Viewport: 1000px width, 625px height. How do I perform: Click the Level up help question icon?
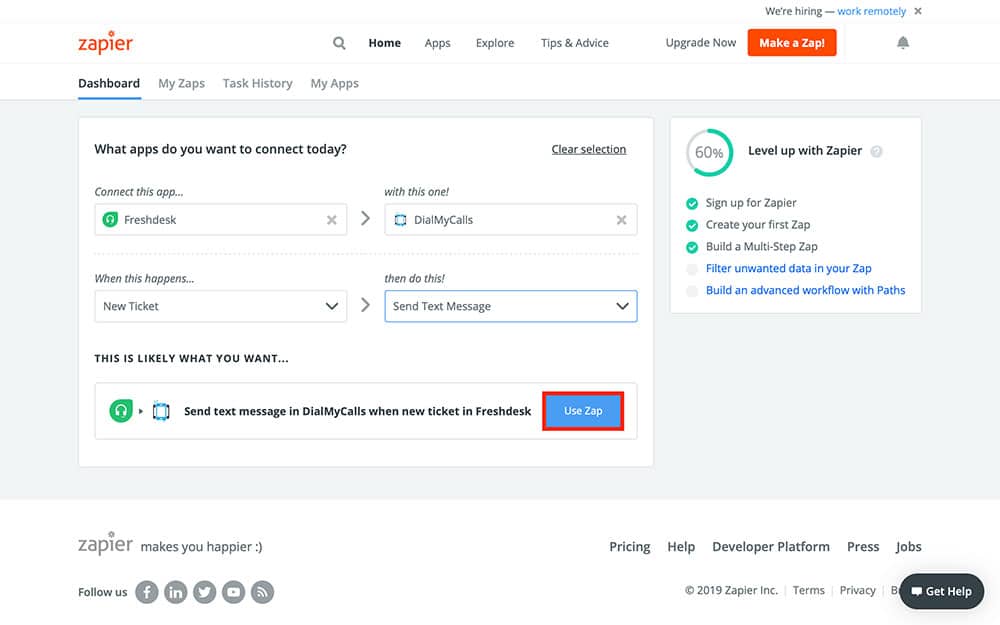[877, 152]
